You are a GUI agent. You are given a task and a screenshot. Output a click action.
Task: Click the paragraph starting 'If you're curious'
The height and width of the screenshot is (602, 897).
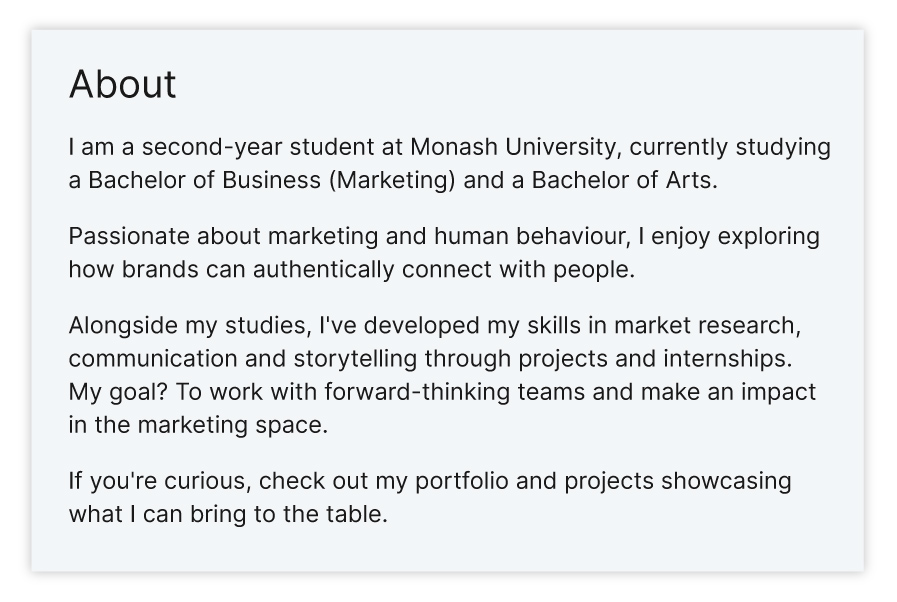430,497
